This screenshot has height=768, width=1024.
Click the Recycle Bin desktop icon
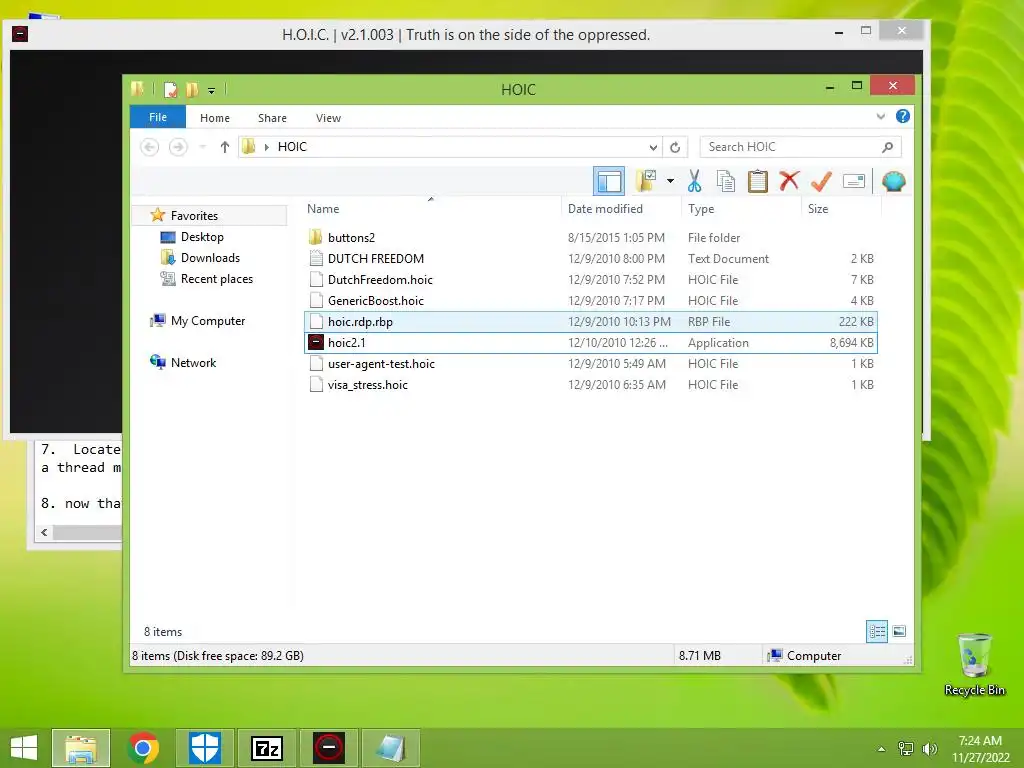(974, 665)
